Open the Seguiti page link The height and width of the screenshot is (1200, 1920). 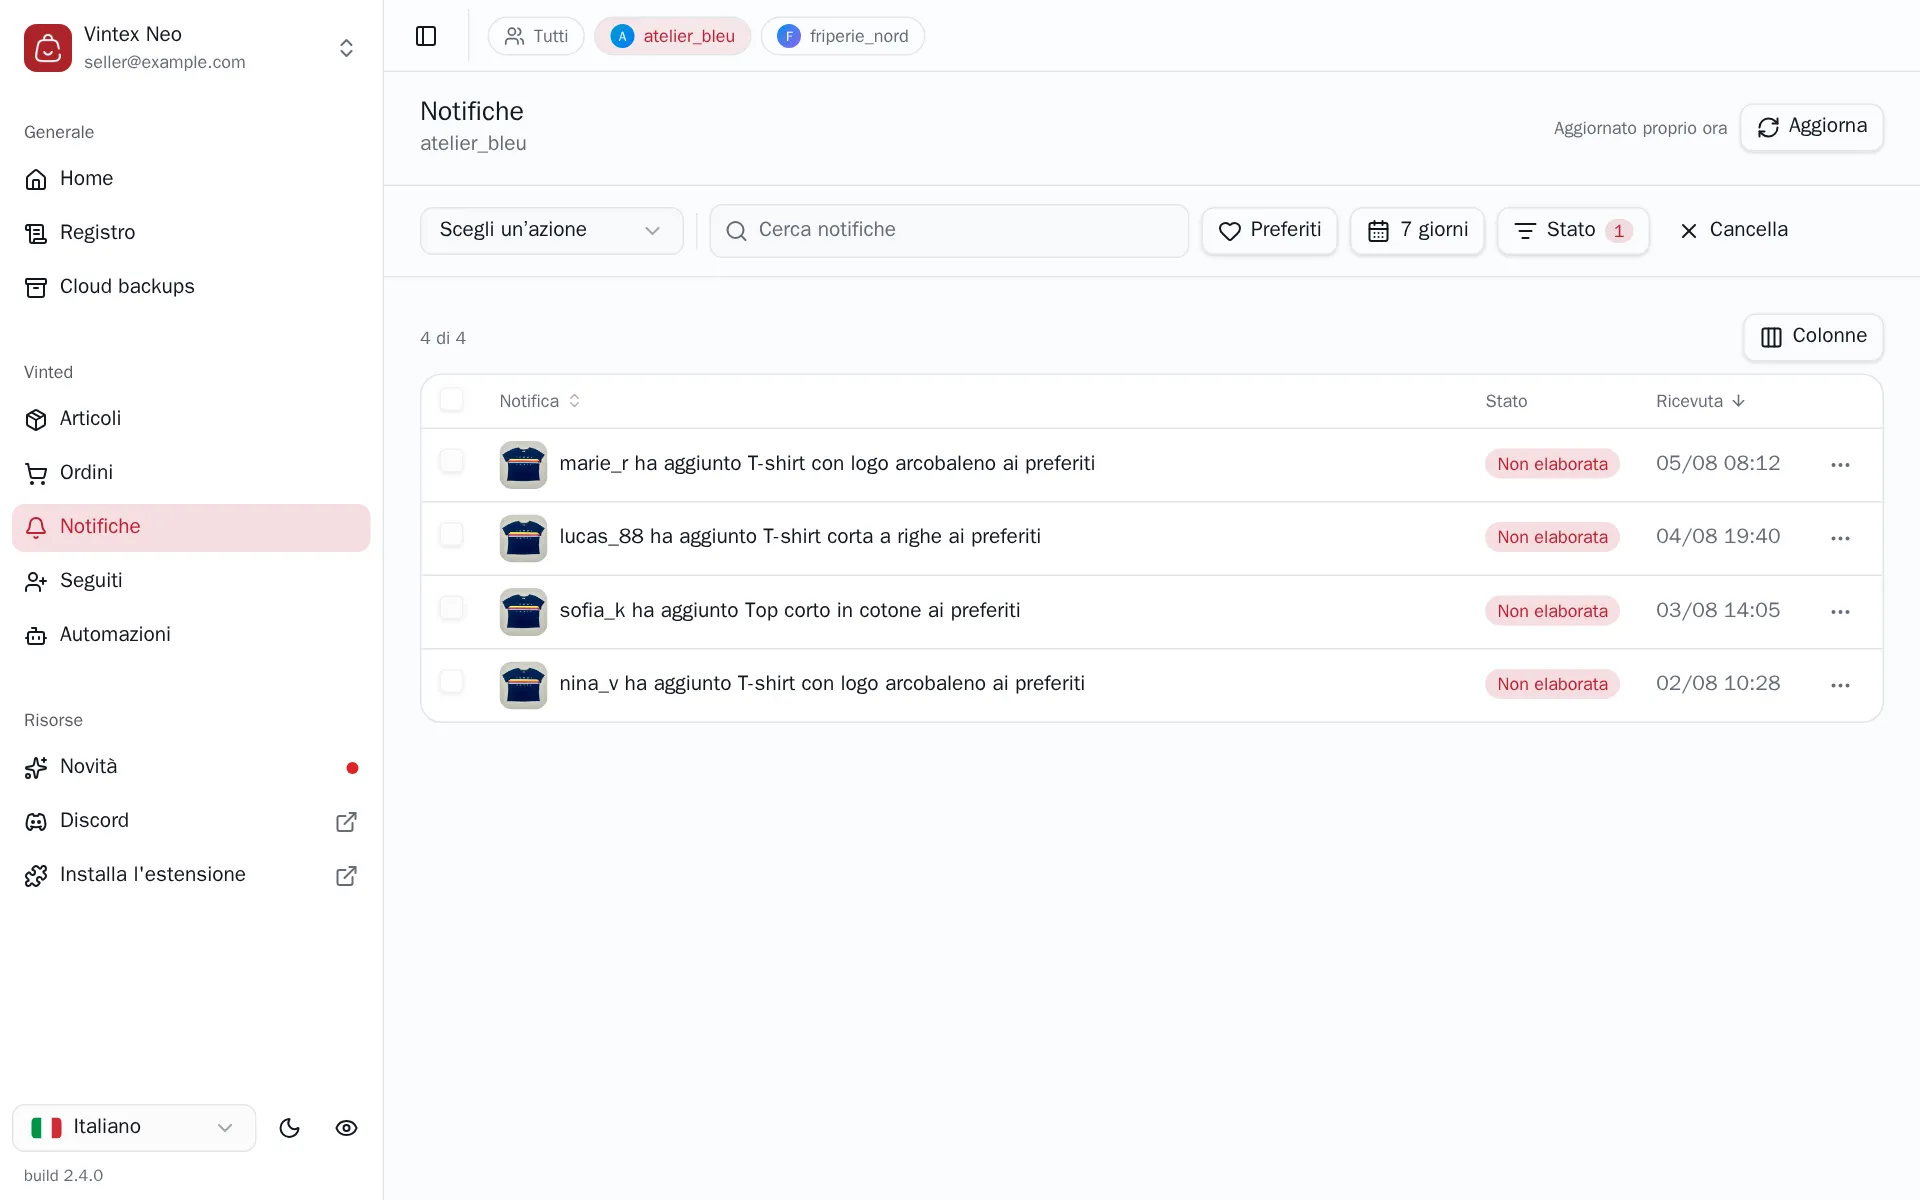click(191, 581)
